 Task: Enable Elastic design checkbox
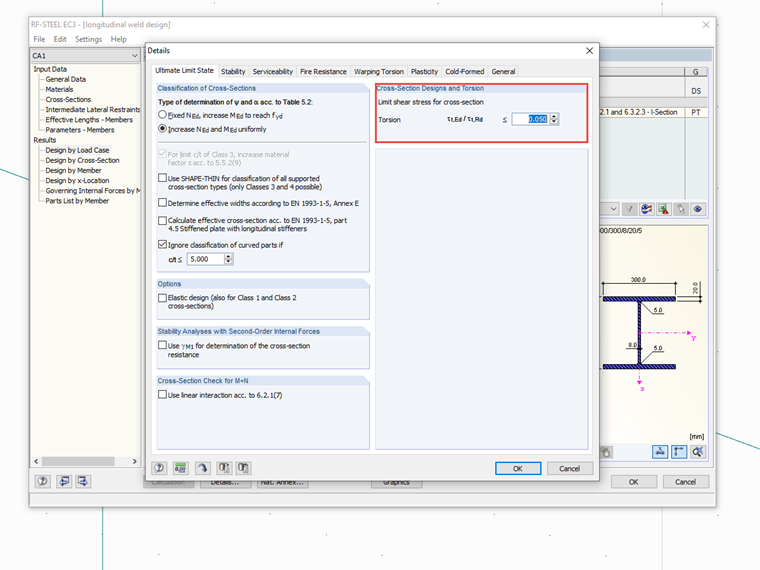(x=162, y=298)
